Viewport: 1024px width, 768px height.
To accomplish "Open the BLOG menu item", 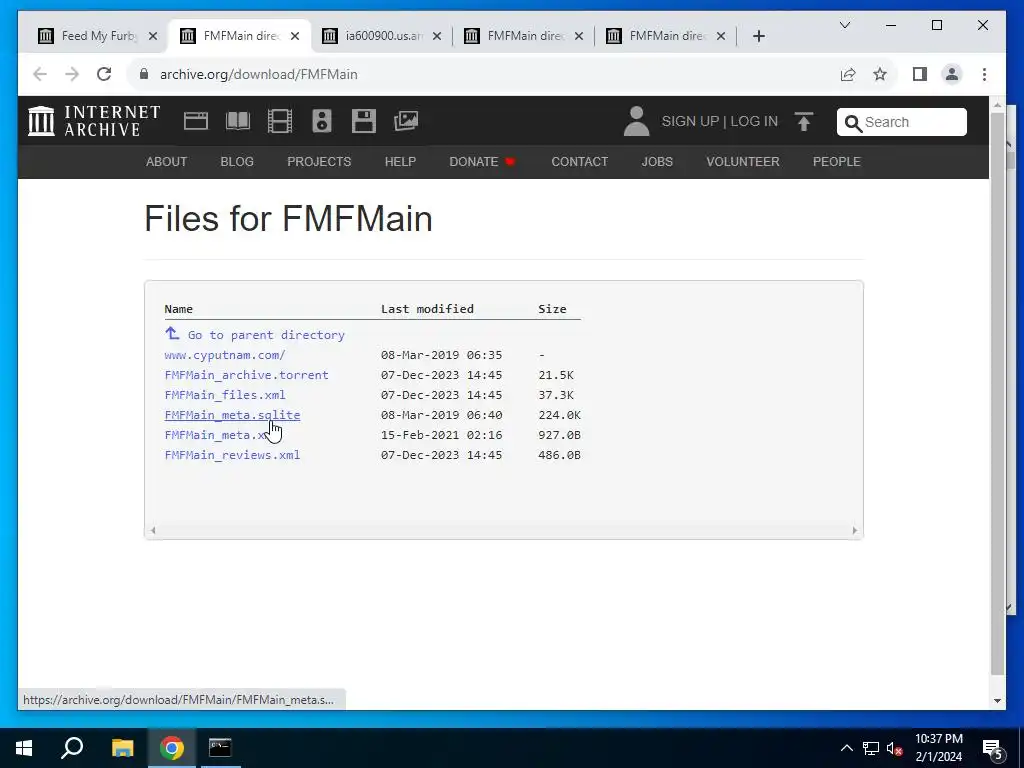I will 237,162.
